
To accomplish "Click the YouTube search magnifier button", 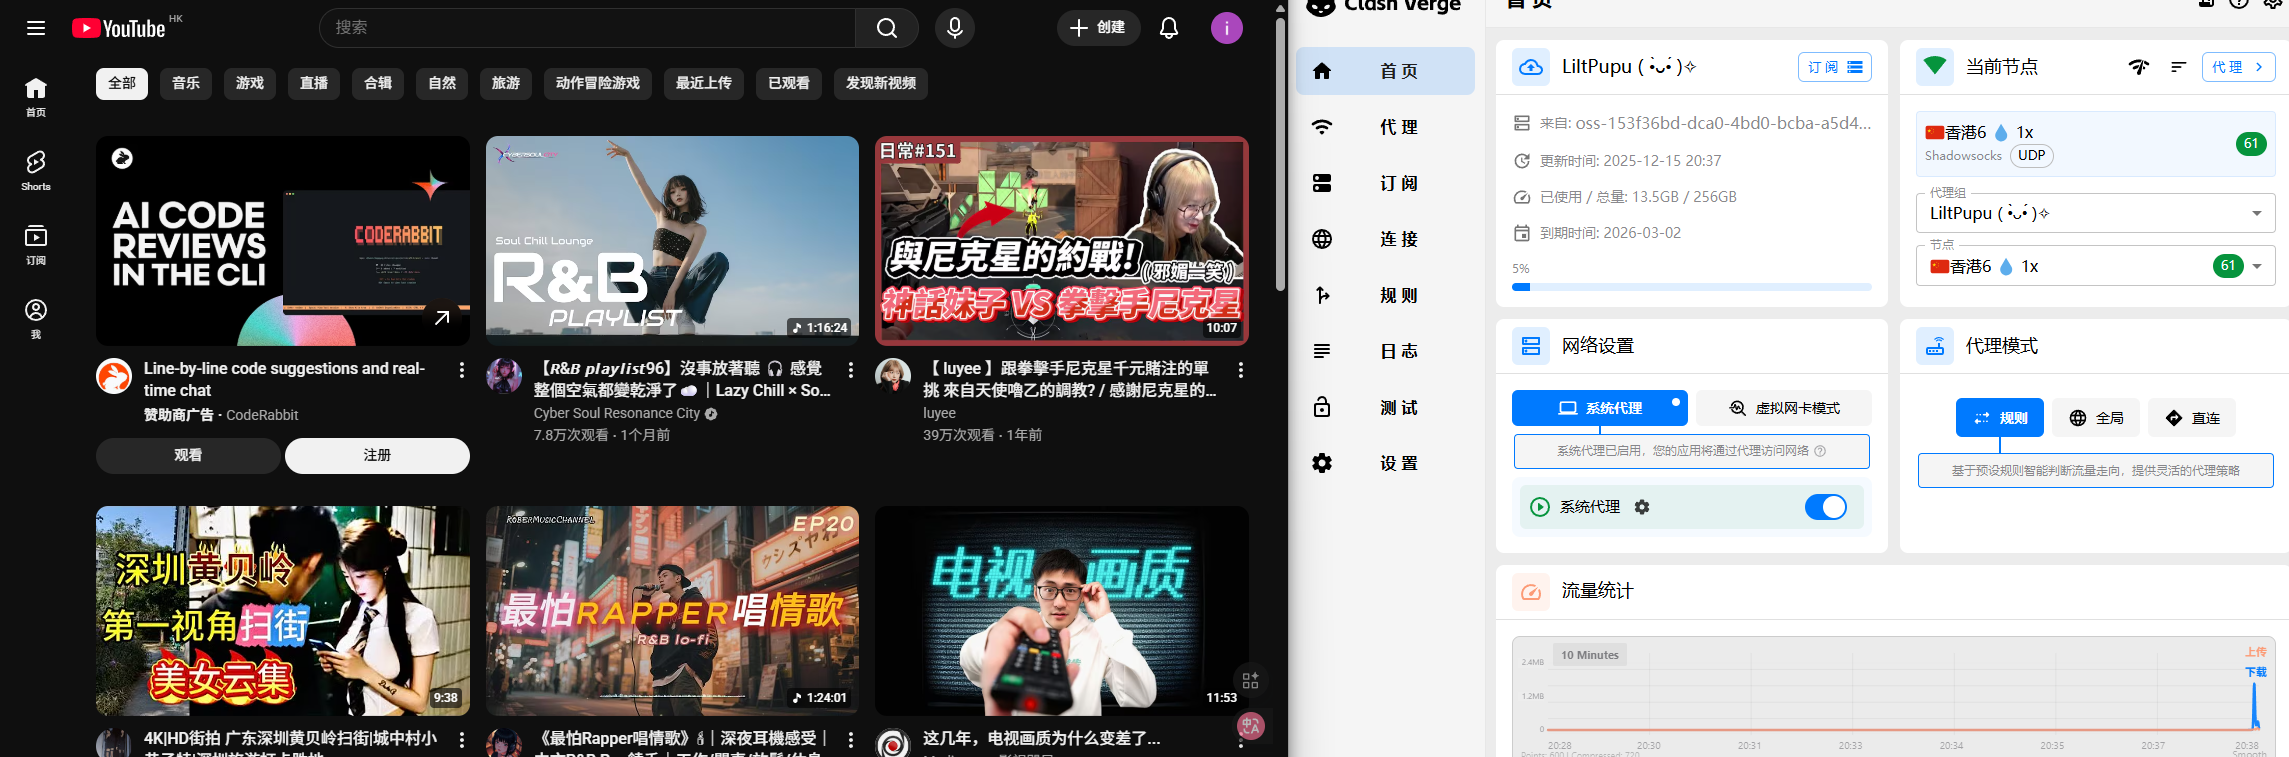I will click(886, 28).
